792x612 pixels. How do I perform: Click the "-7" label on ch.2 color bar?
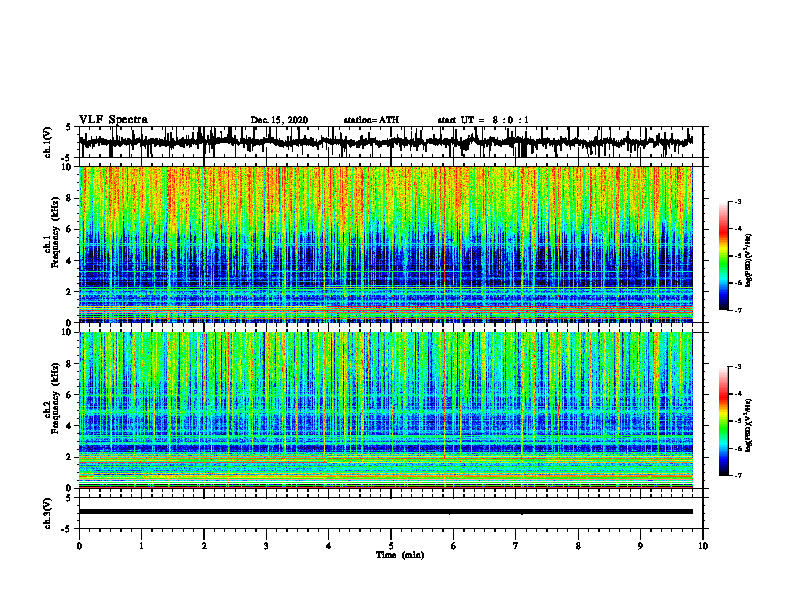738,476
